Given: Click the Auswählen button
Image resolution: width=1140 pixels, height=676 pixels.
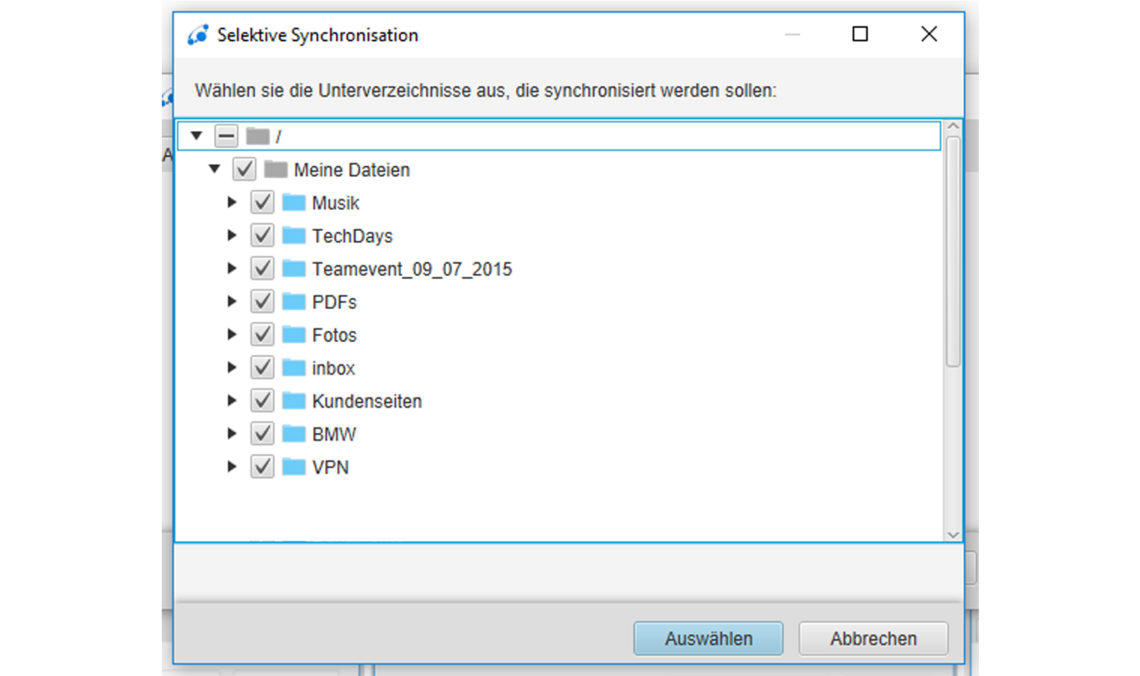Looking at the screenshot, I should pos(707,638).
